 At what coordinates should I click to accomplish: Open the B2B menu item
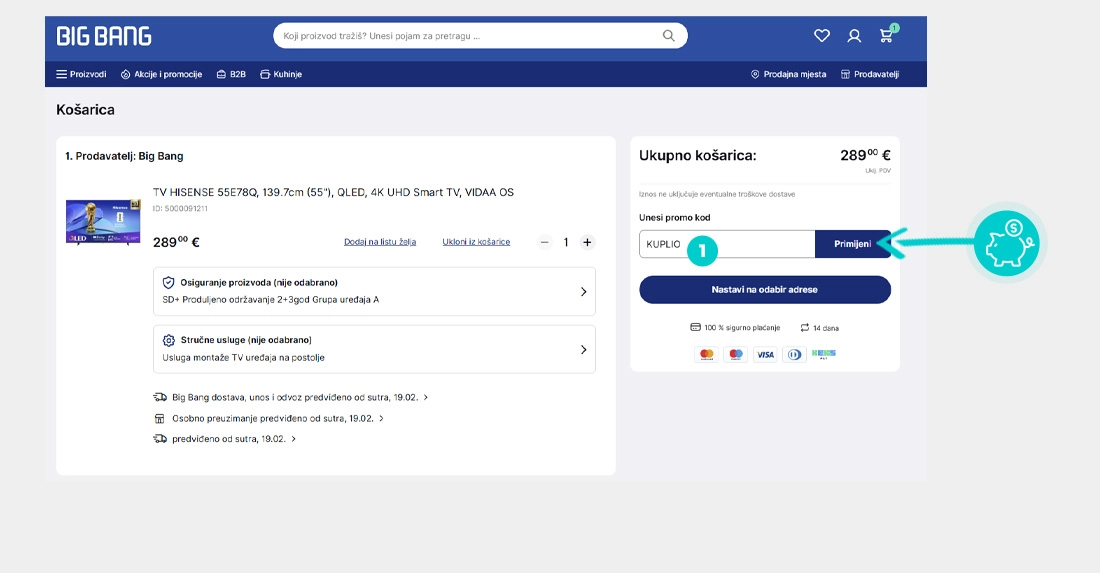tap(232, 74)
